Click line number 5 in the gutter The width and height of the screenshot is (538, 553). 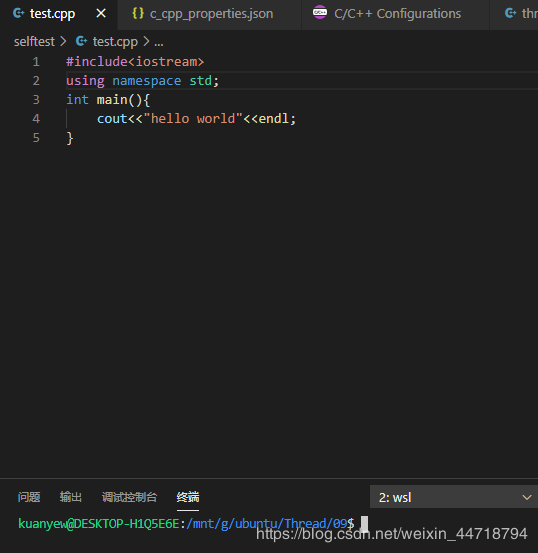tap(36, 138)
